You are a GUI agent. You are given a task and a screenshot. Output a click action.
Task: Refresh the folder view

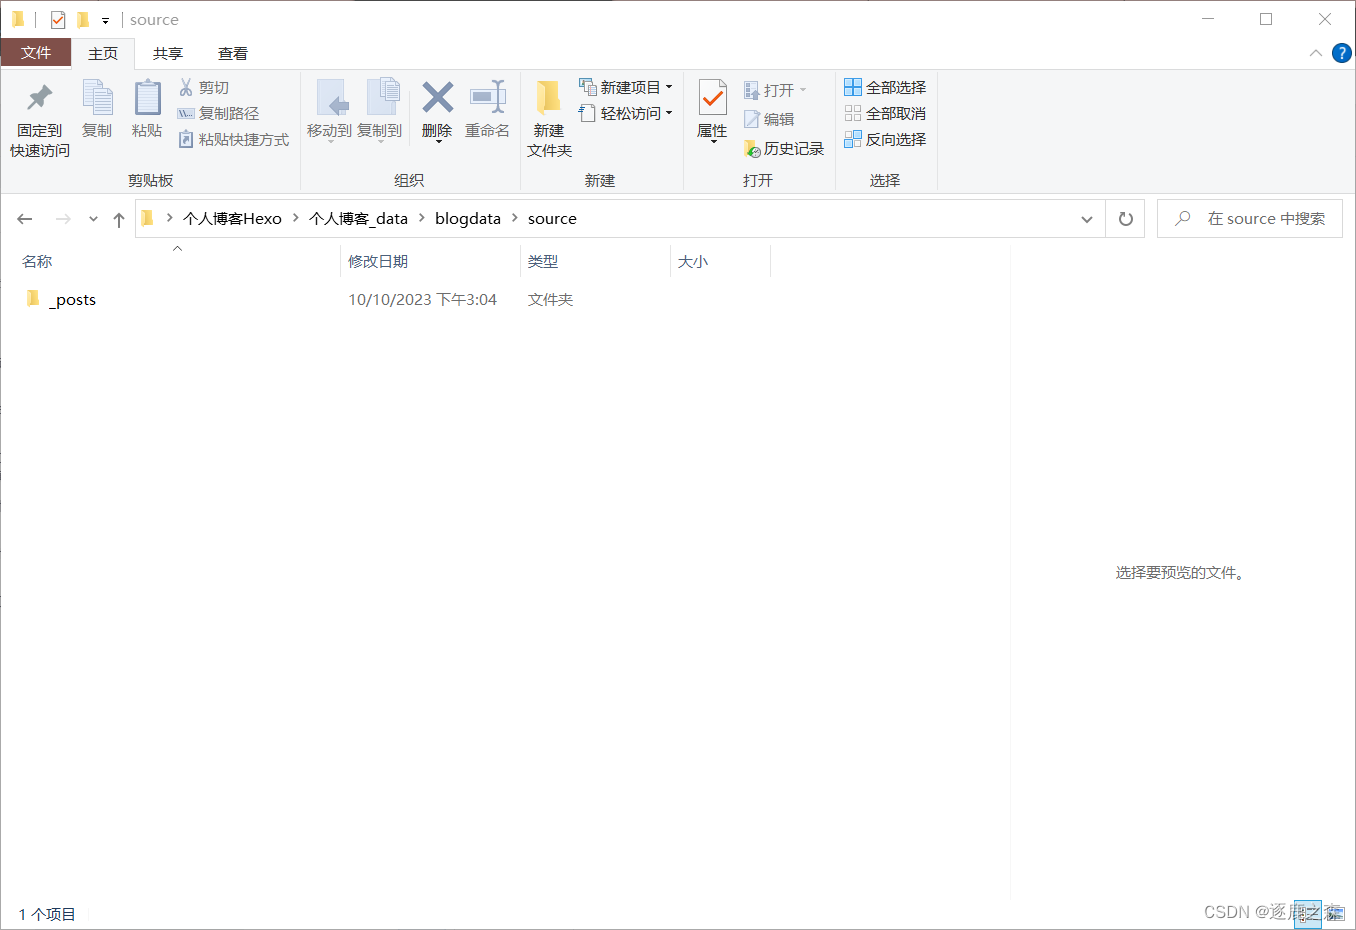1125,218
